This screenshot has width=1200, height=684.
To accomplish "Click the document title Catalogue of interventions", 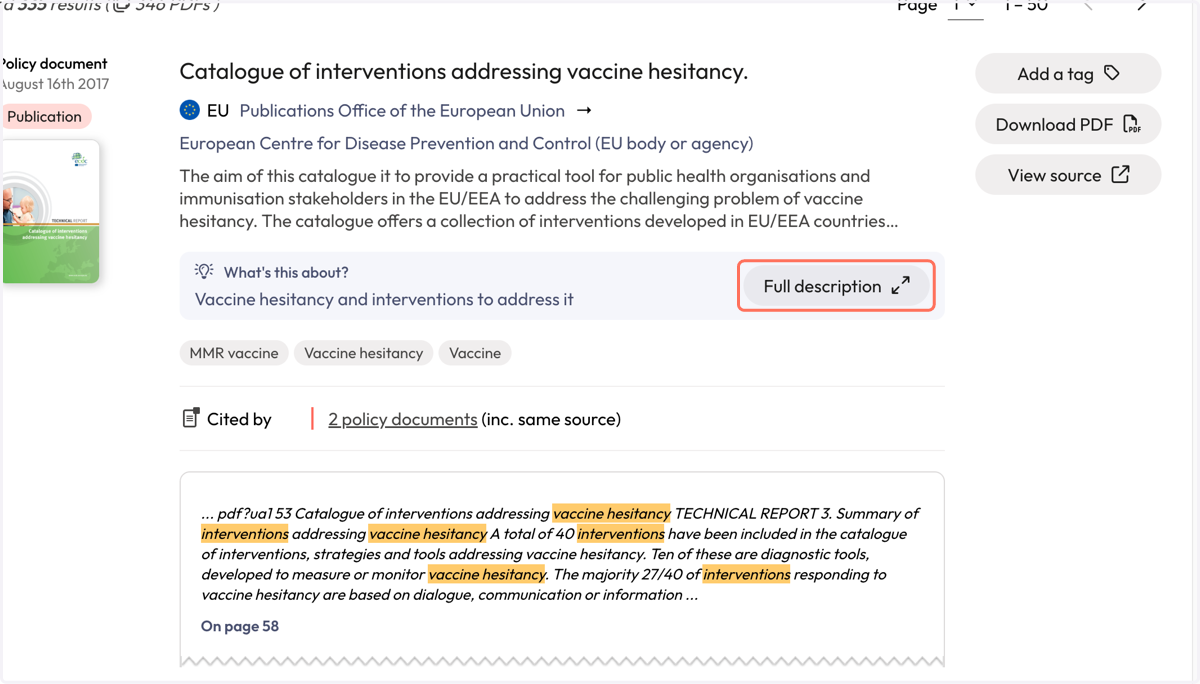I will pos(463,71).
